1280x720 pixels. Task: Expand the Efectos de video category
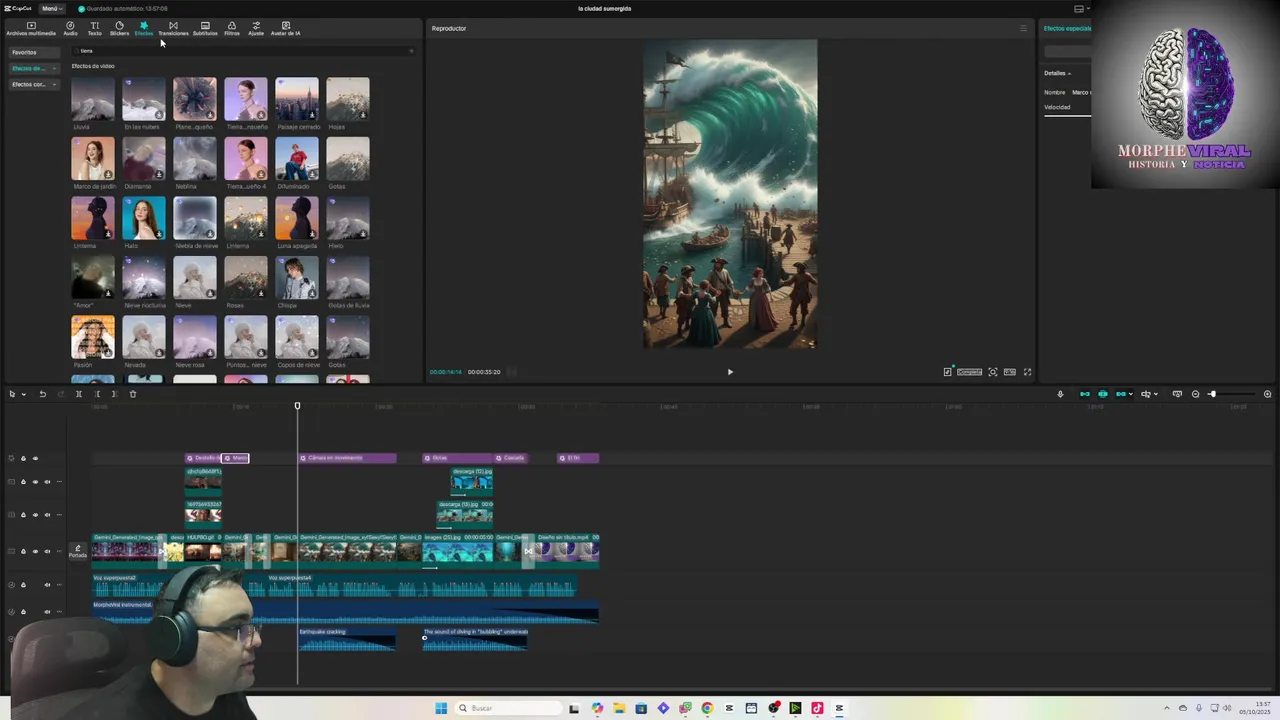pos(33,68)
